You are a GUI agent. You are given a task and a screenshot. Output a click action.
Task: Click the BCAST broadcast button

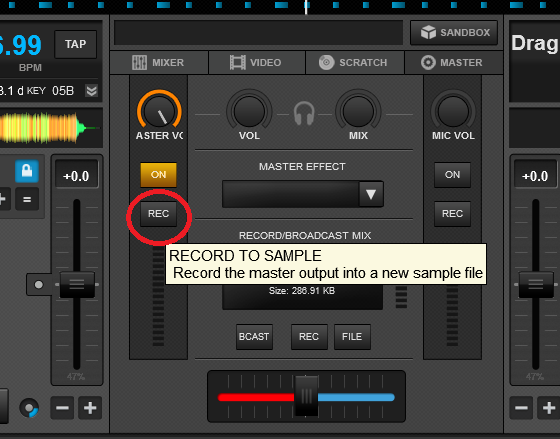tap(254, 337)
